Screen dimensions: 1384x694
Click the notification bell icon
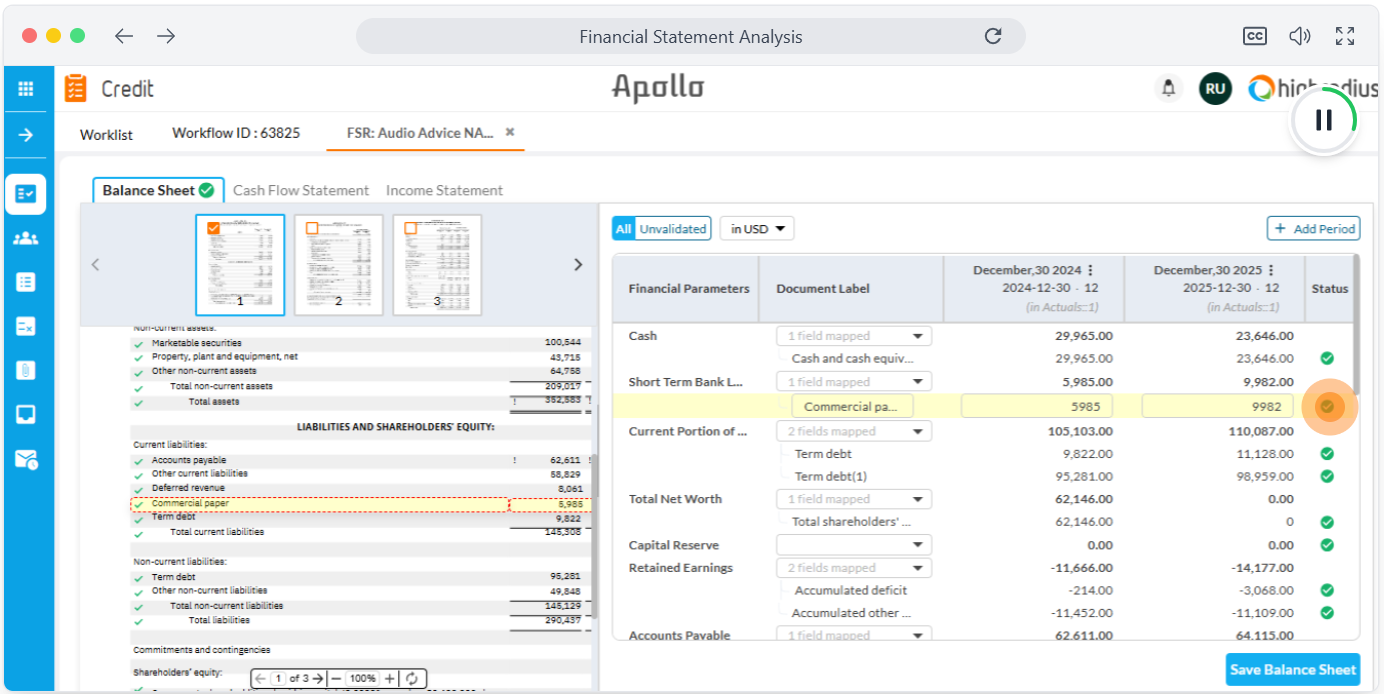pyautogui.click(x=1168, y=89)
